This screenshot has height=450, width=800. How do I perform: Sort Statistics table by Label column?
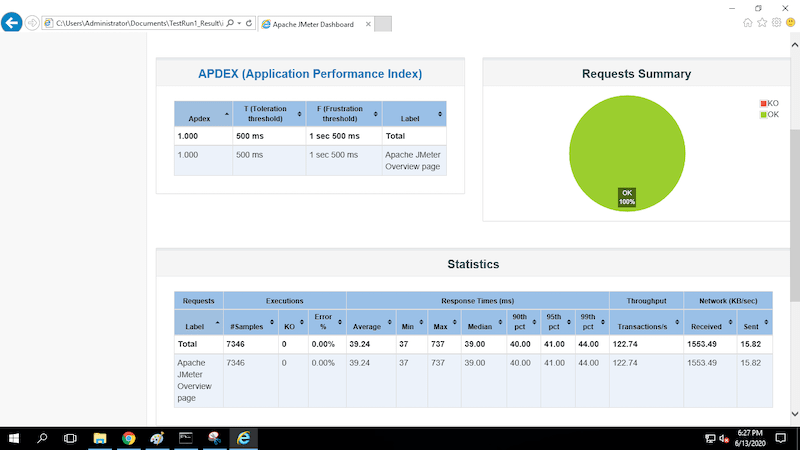pos(198,322)
